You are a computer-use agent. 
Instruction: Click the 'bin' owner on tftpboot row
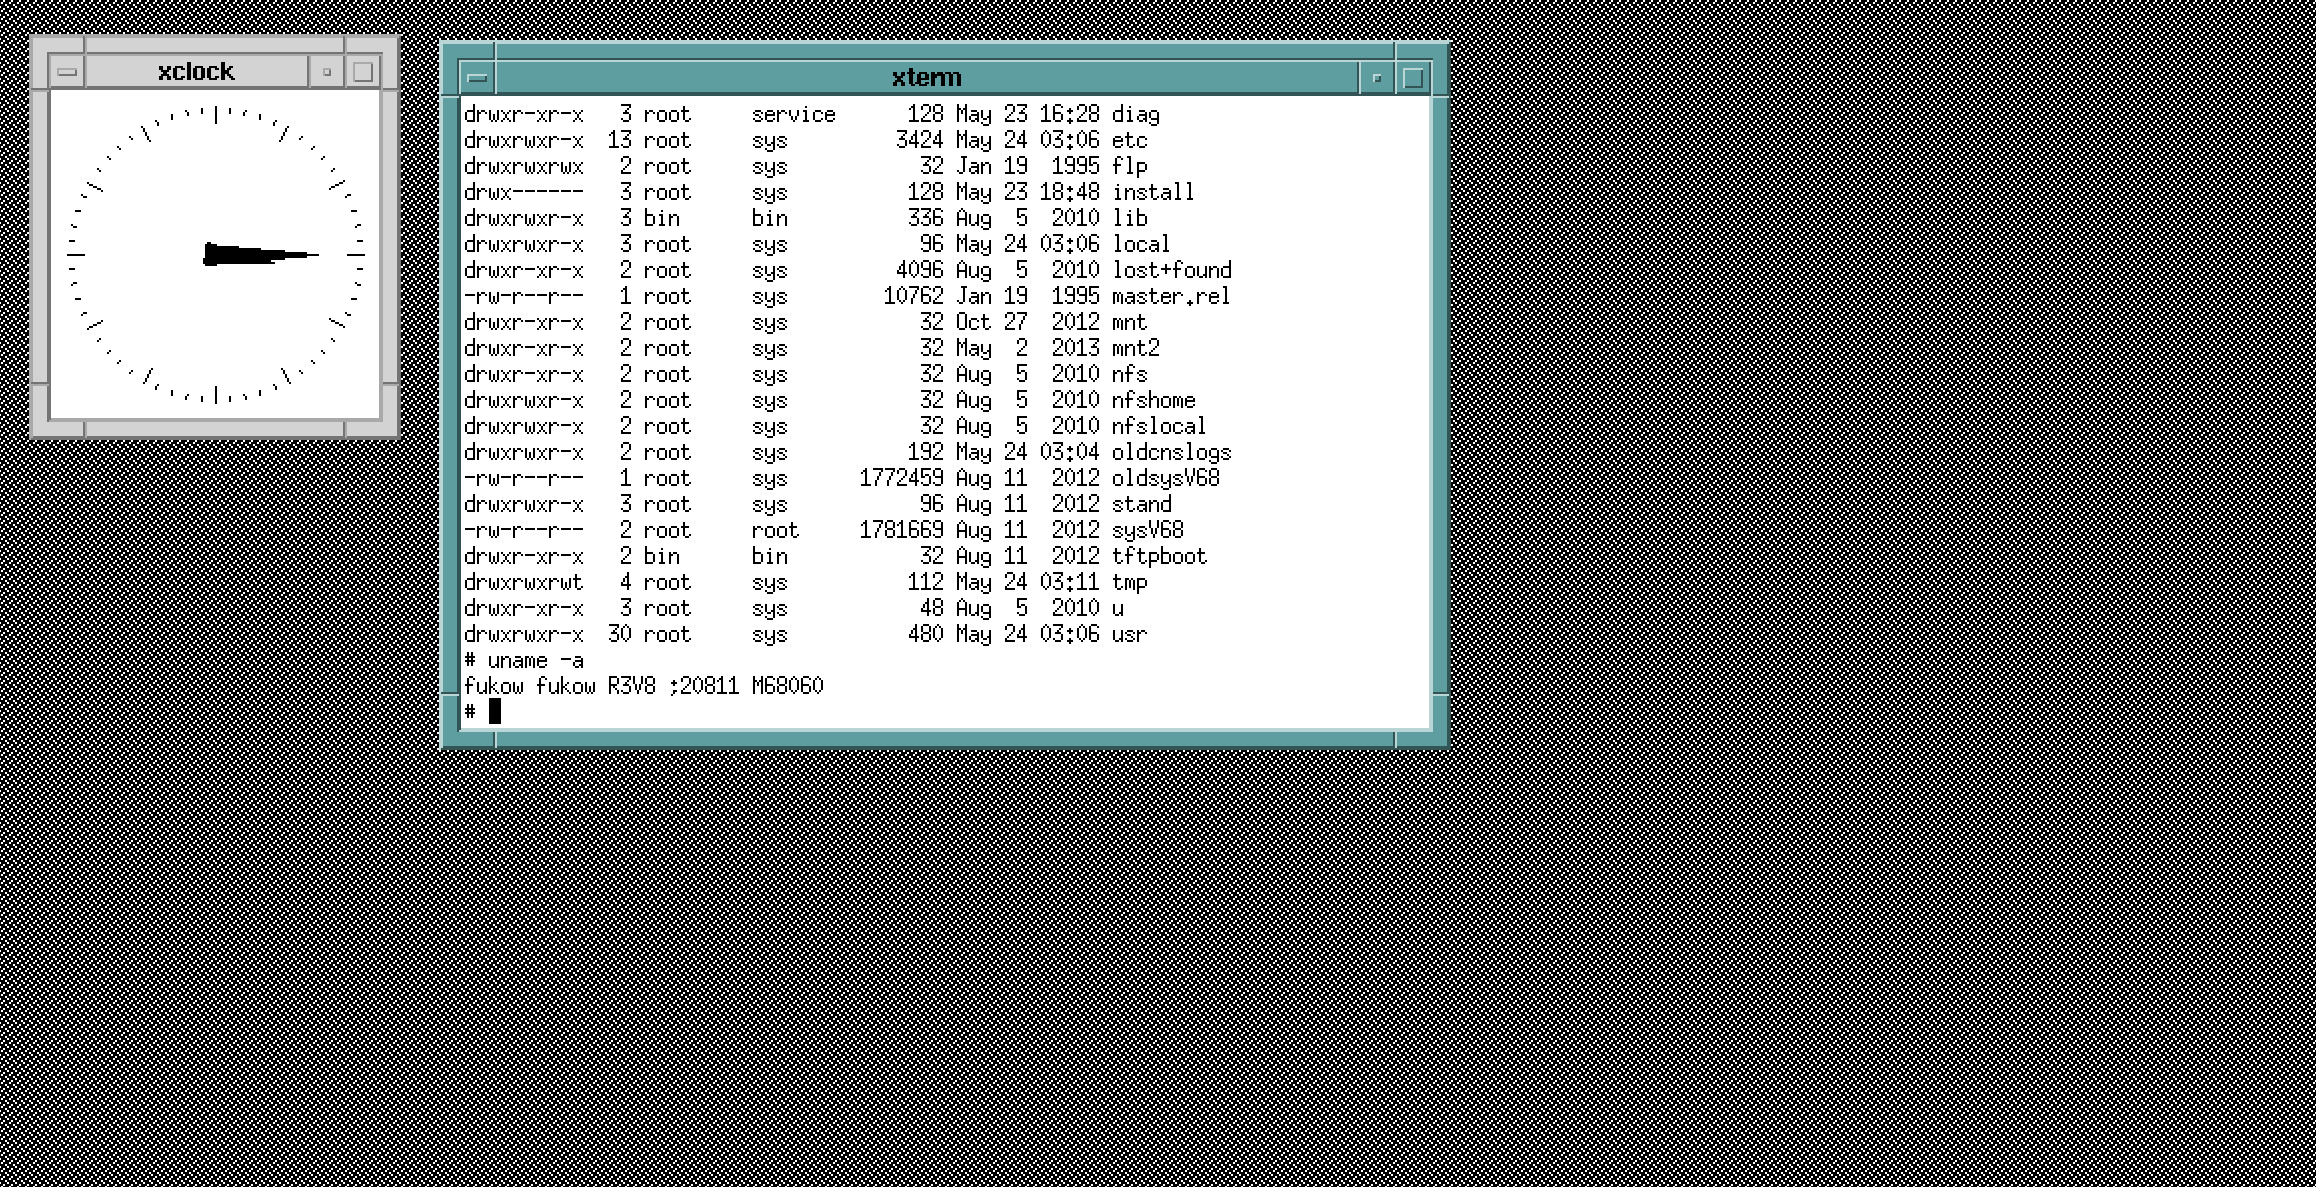tap(662, 556)
